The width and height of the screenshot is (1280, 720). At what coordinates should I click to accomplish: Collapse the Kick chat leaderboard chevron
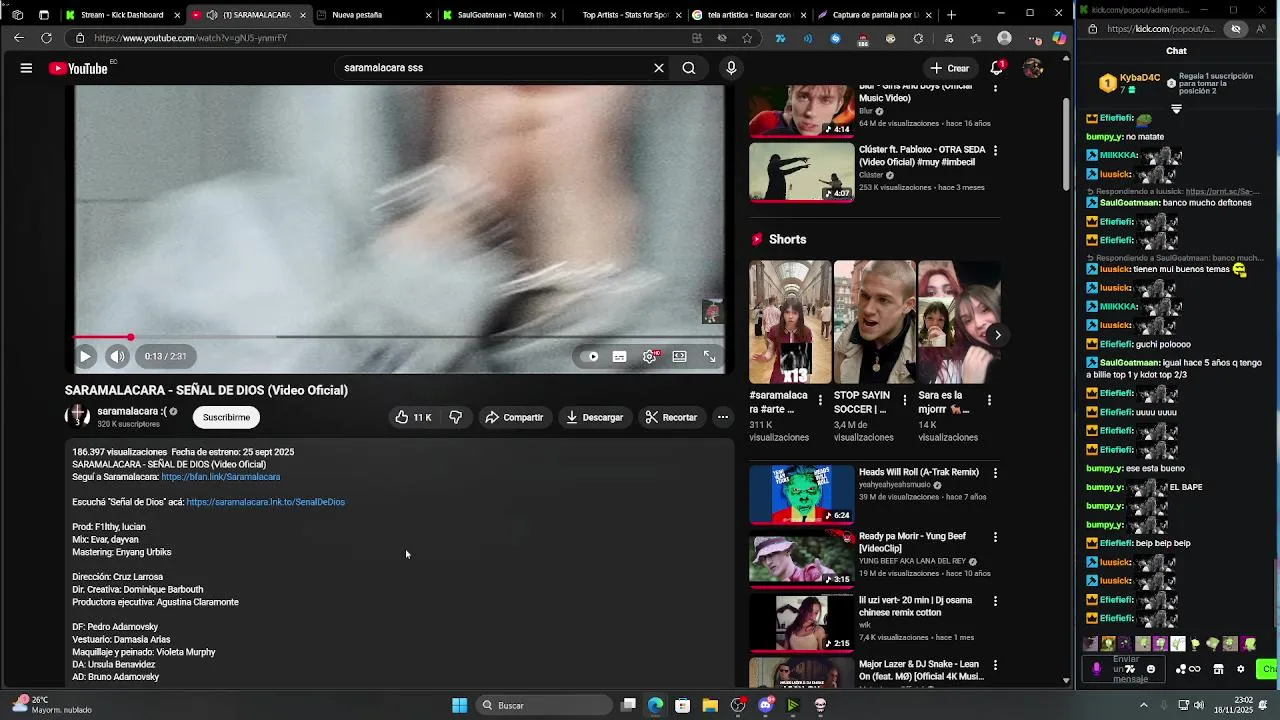pyautogui.click(x=1176, y=109)
